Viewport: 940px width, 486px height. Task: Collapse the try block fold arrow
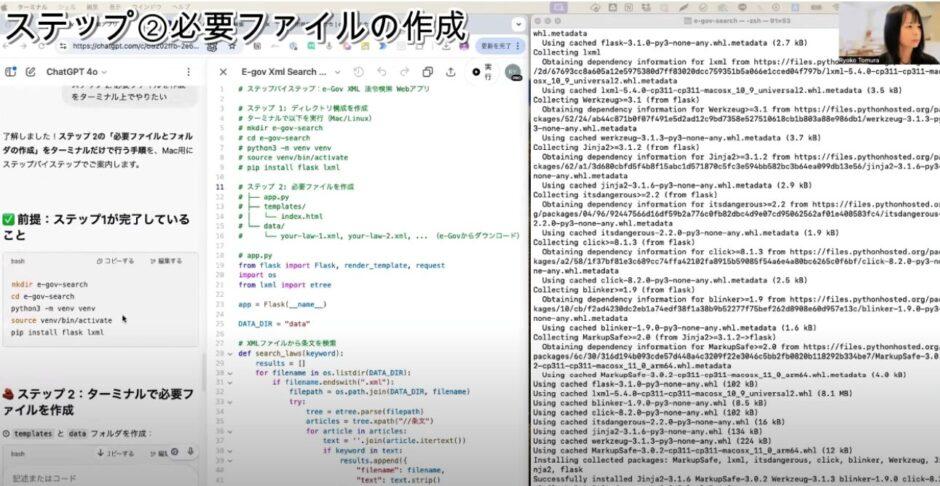tap(231, 402)
